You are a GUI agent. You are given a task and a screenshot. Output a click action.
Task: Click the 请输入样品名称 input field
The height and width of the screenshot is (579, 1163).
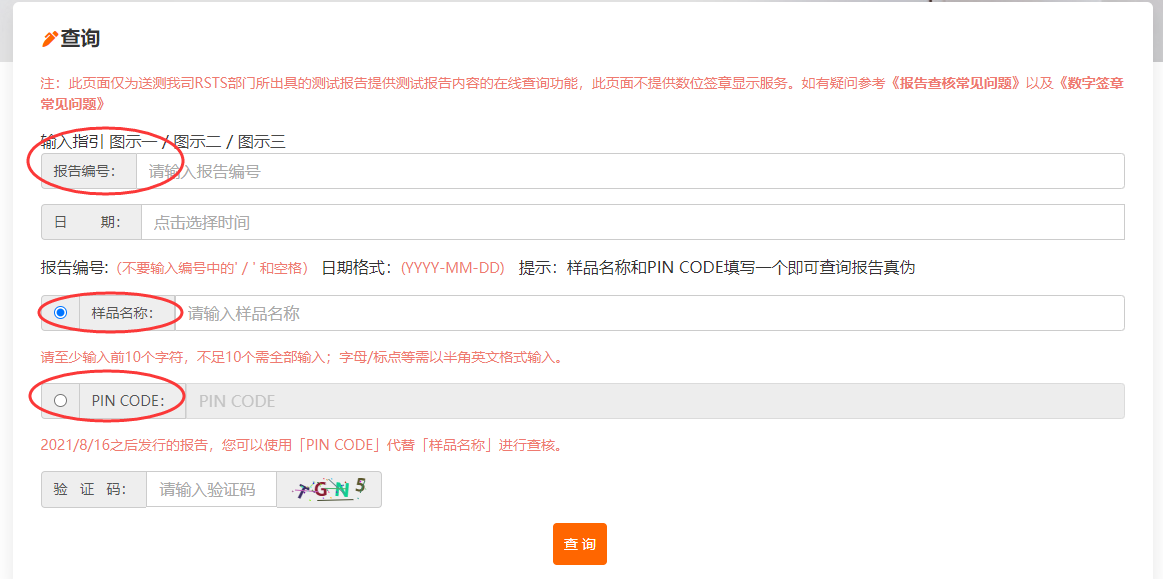coord(400,312)
